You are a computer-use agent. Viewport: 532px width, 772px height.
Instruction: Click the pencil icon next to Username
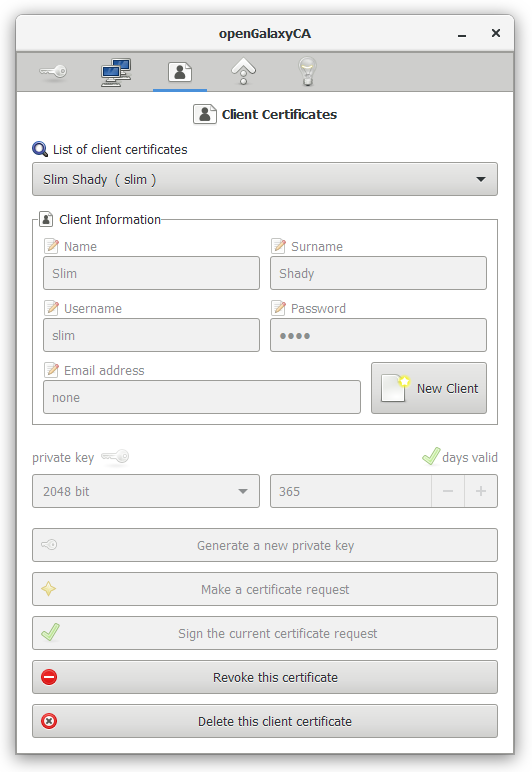(52, 308)
